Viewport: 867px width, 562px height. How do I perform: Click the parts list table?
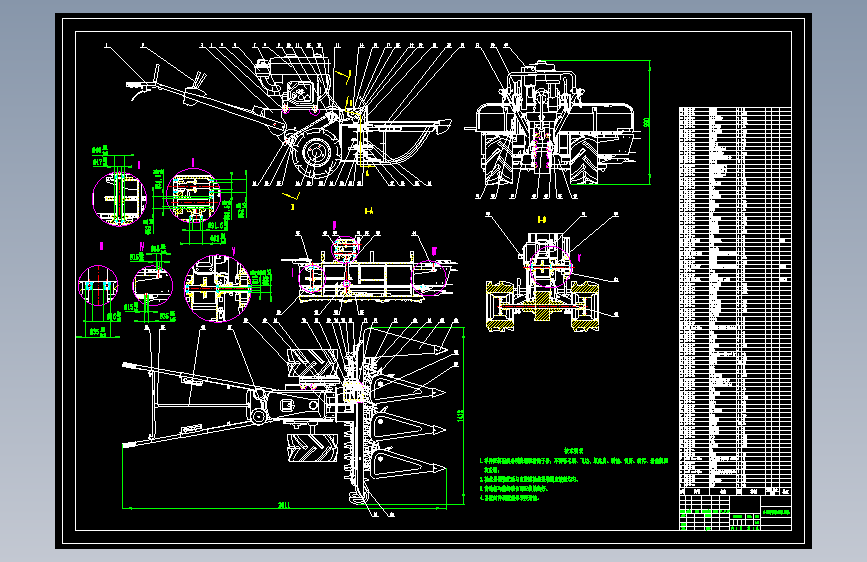click(x=735, y=301)
